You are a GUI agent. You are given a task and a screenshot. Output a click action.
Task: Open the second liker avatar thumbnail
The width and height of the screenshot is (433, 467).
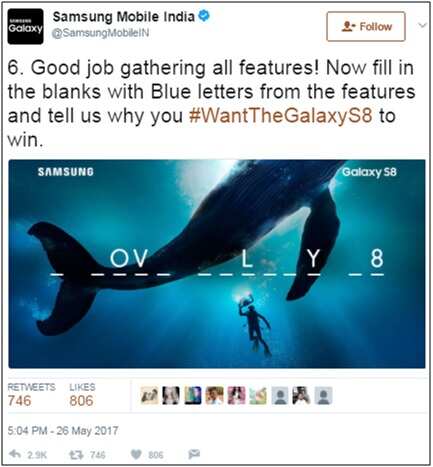click(x=171, y=396)
